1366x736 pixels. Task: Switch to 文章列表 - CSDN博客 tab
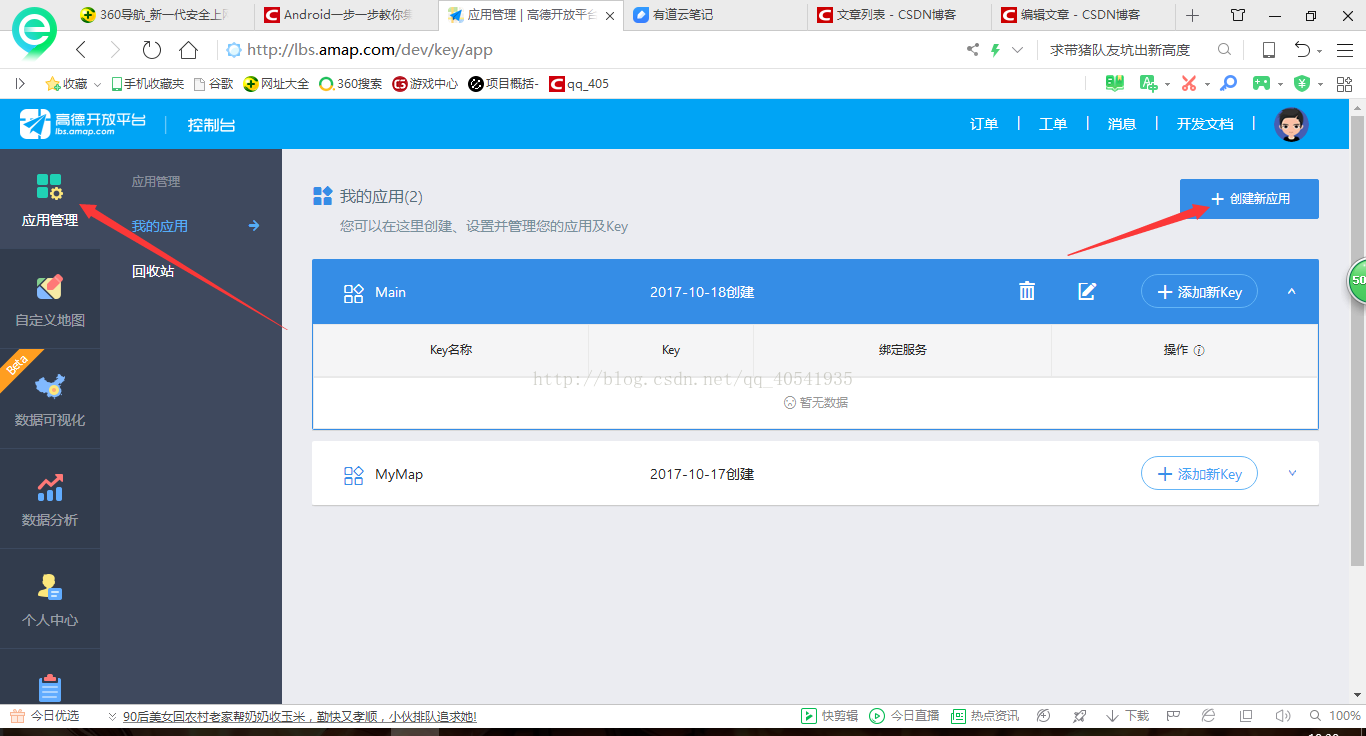pyautogui.click(x=898, y=15)
